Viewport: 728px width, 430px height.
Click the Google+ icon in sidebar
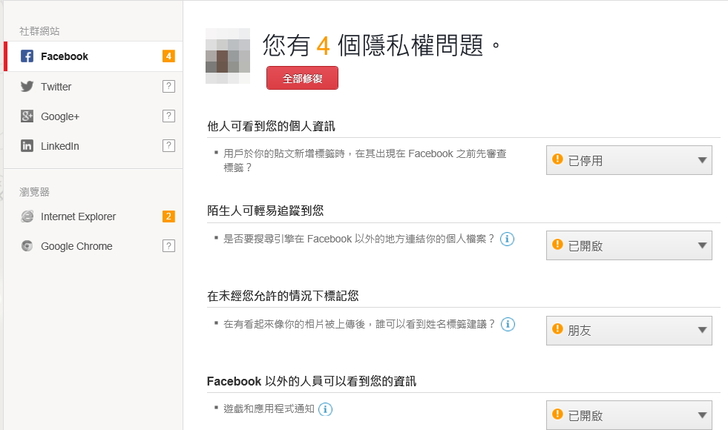click(28, 117)
